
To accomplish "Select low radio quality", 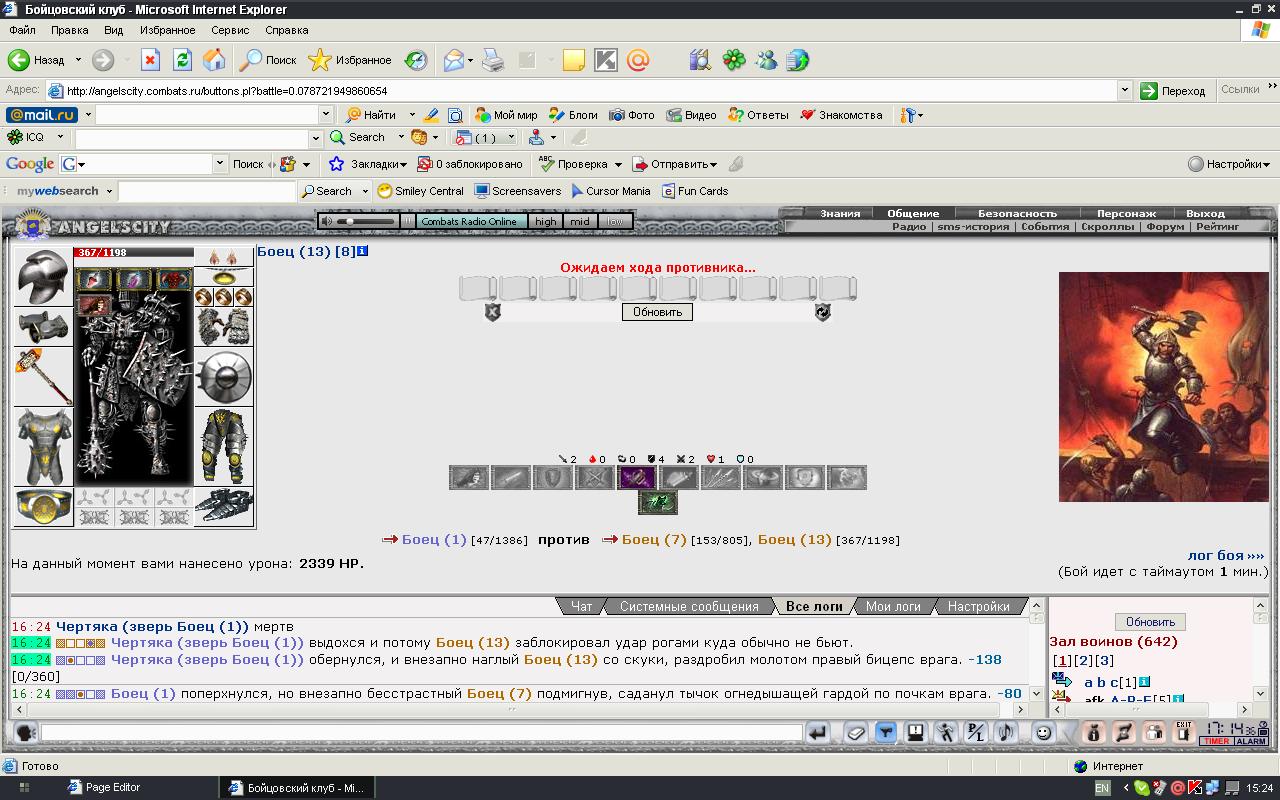I will [x=615, y=221].
